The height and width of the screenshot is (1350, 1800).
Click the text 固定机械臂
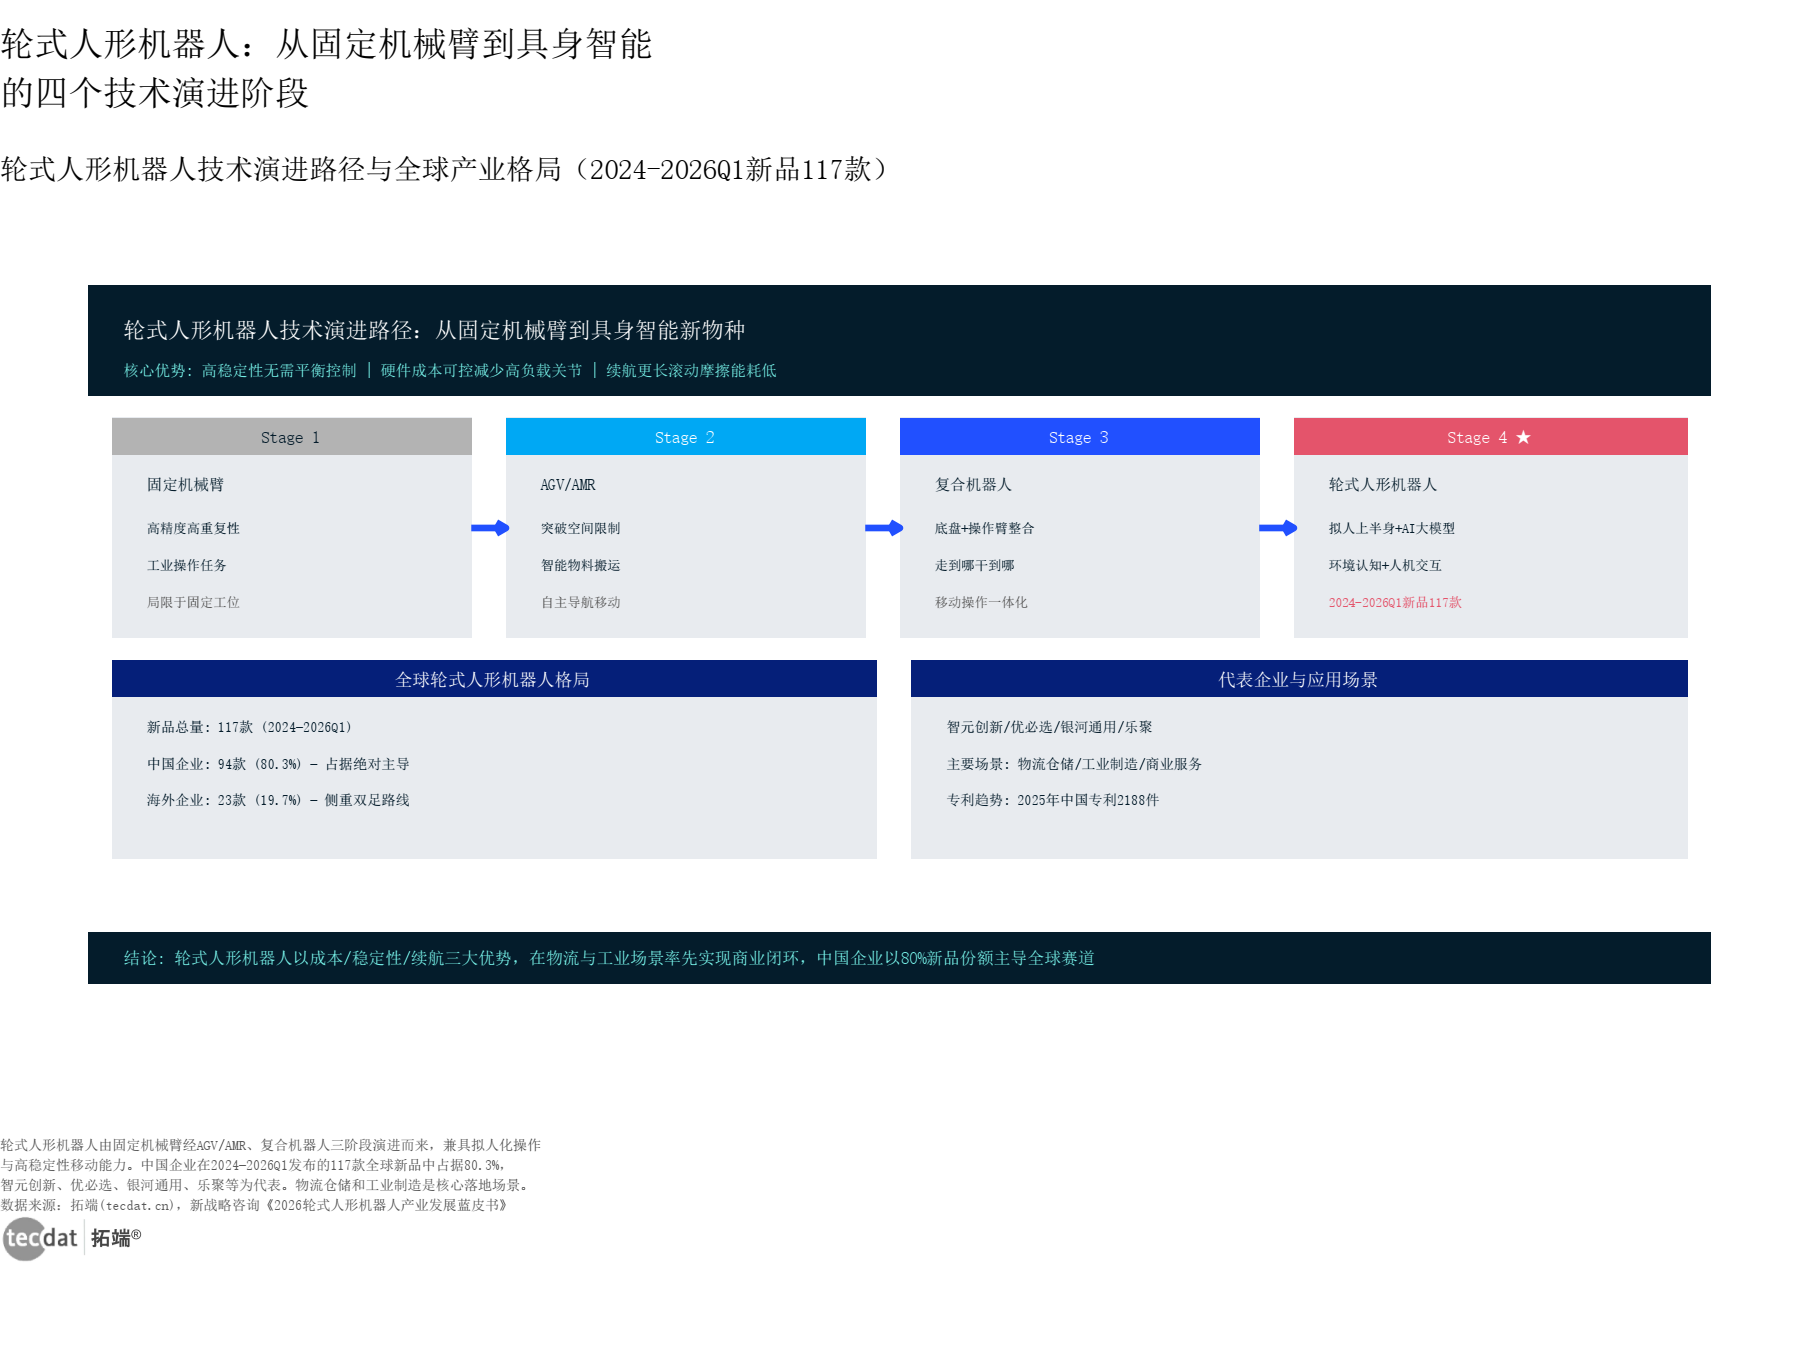186,485
